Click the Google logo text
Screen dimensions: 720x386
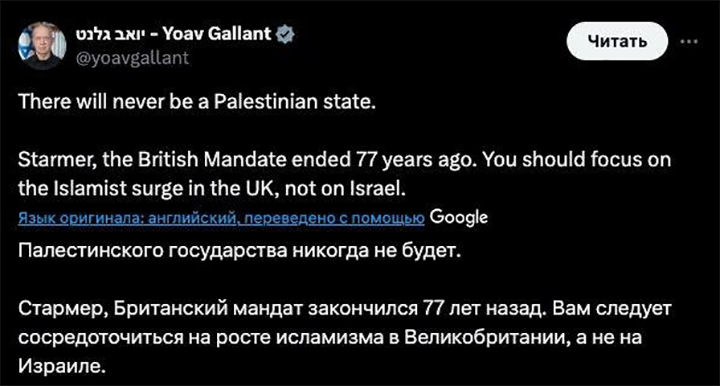click(459, 218)
